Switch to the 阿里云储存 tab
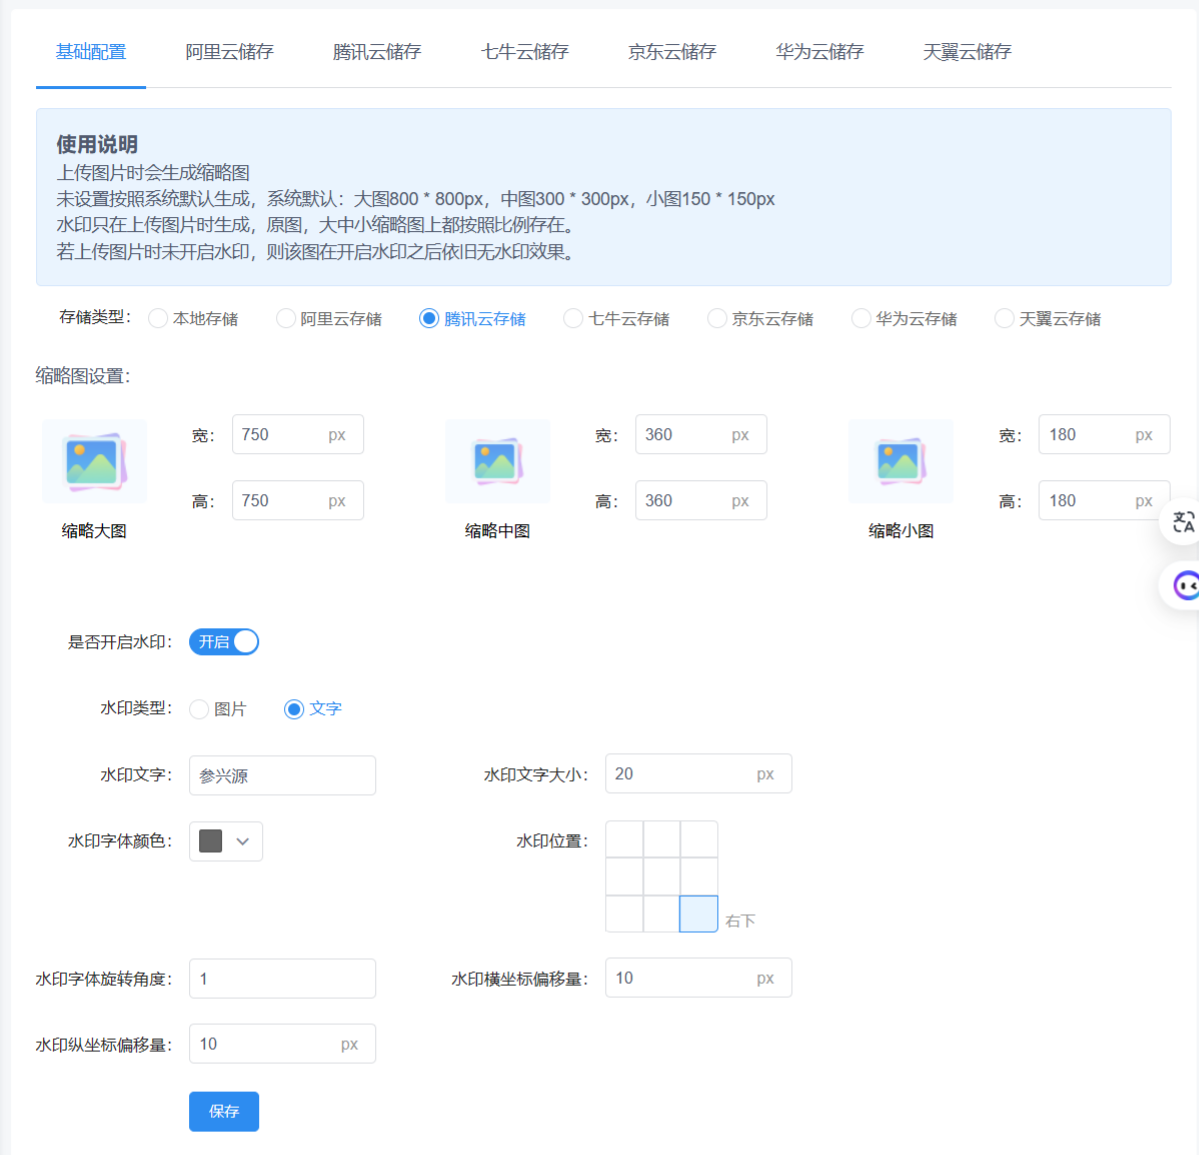This screenshot has height=1155, width=1199. (229, 52)
